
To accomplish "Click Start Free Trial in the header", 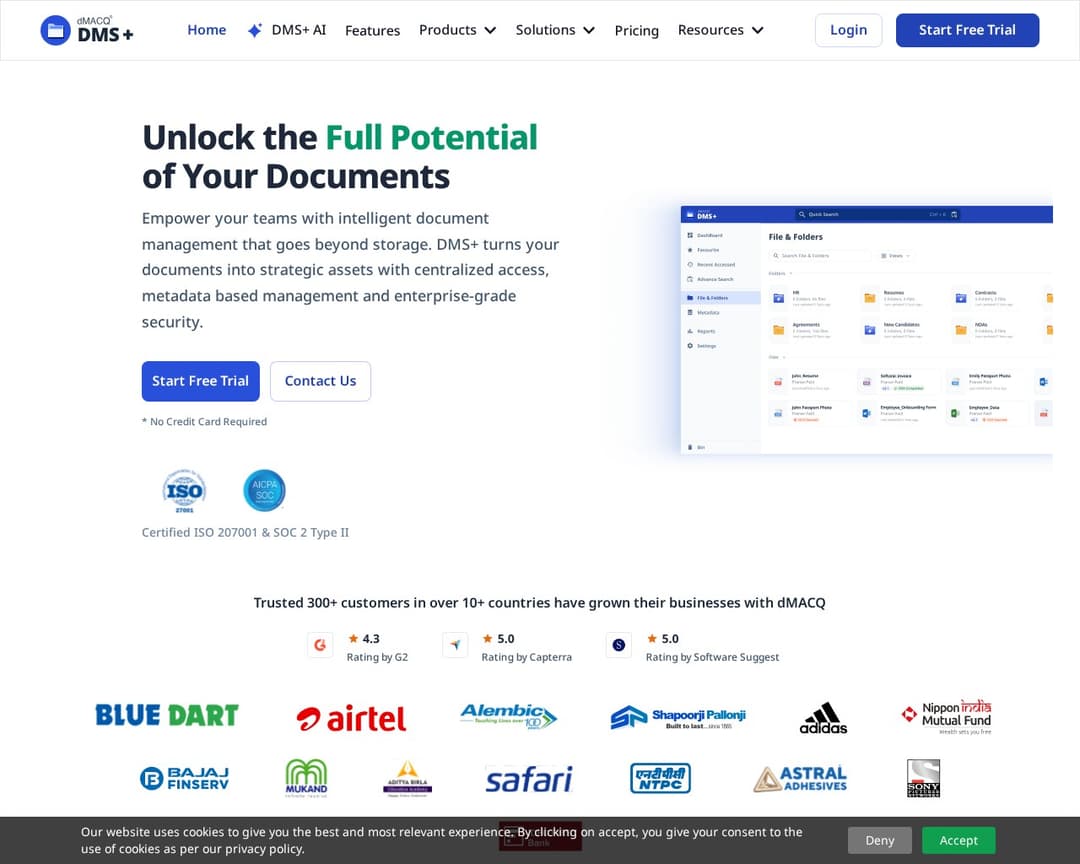I will pyautogui.click(x=967, y=30).
